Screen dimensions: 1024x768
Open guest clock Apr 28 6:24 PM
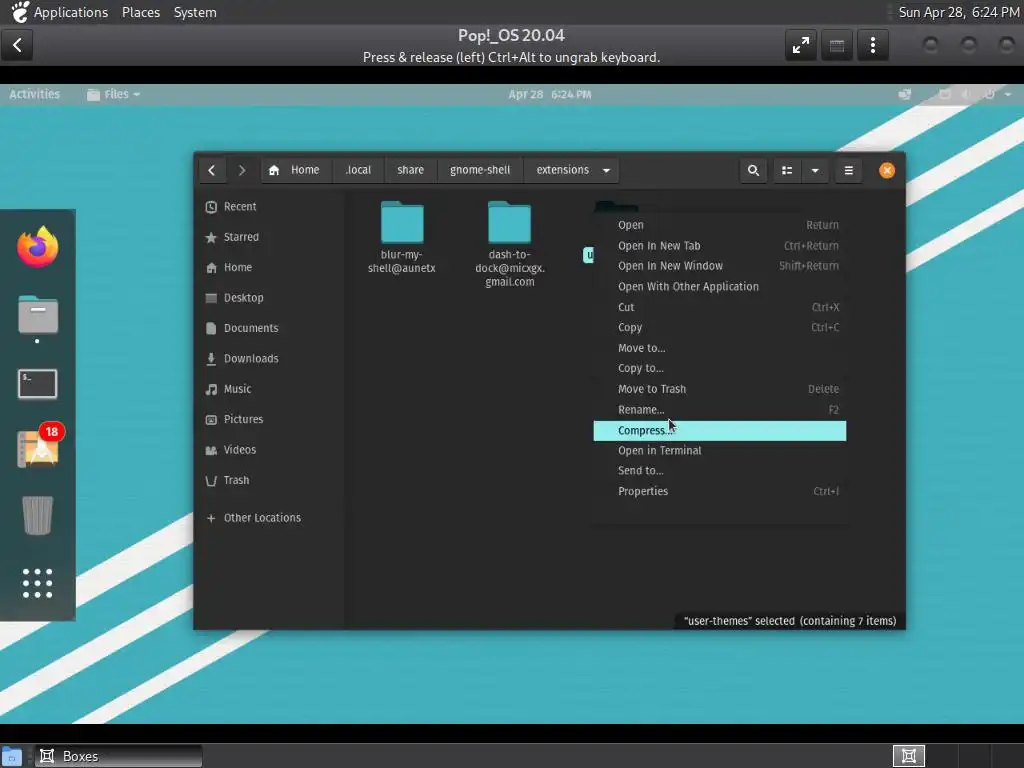(x=550, y=95)
